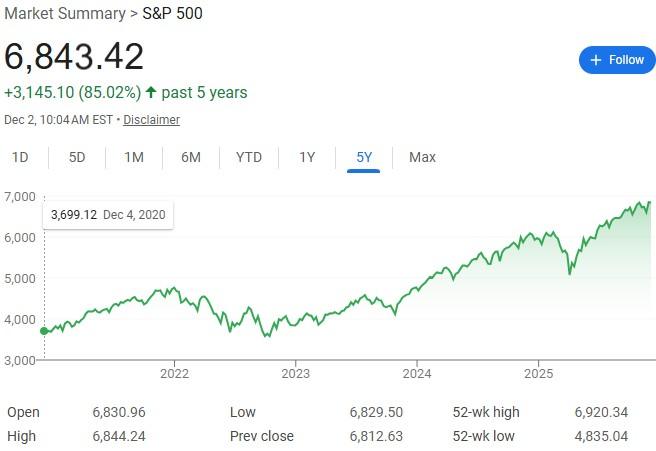
Task: Switch to the Max time range
Action: click(x=422, y=157)
